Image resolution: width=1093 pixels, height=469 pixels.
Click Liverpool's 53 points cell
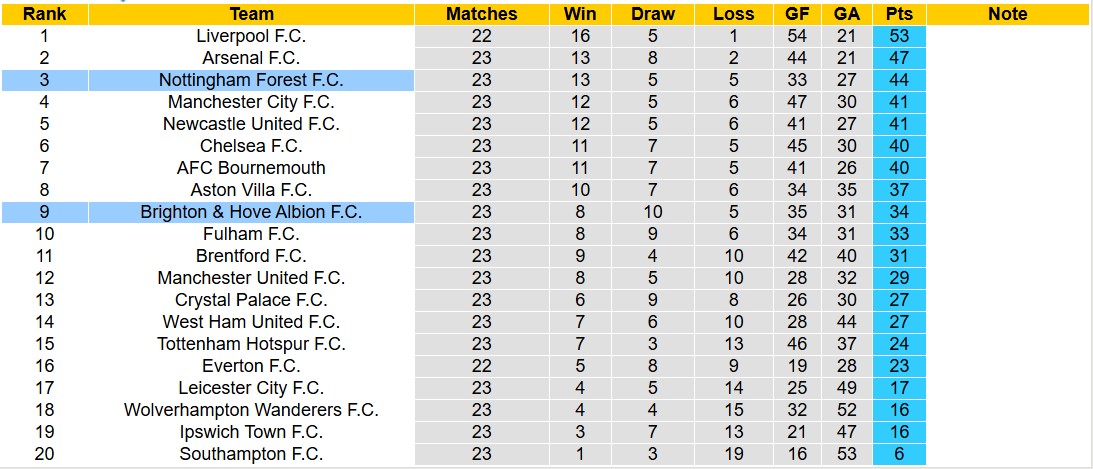tap(898, 36)
